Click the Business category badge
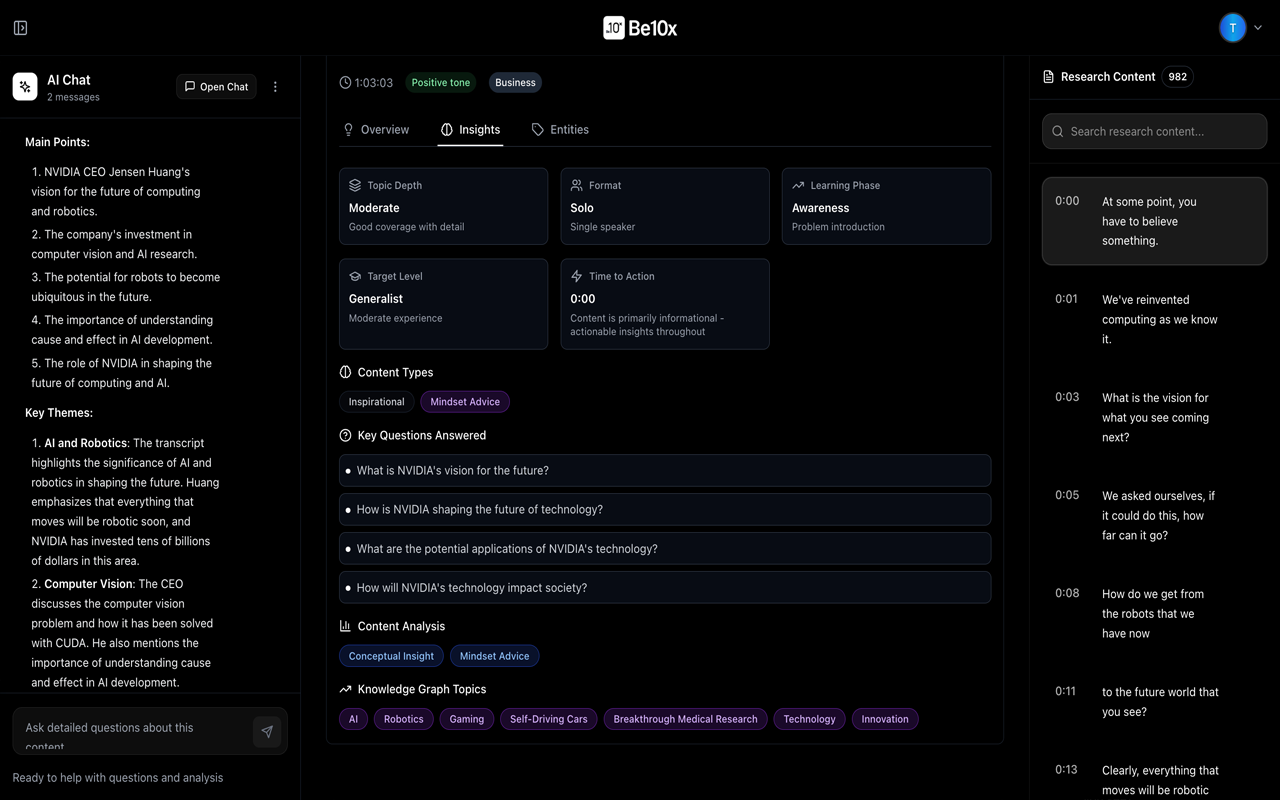 (515, 83)
